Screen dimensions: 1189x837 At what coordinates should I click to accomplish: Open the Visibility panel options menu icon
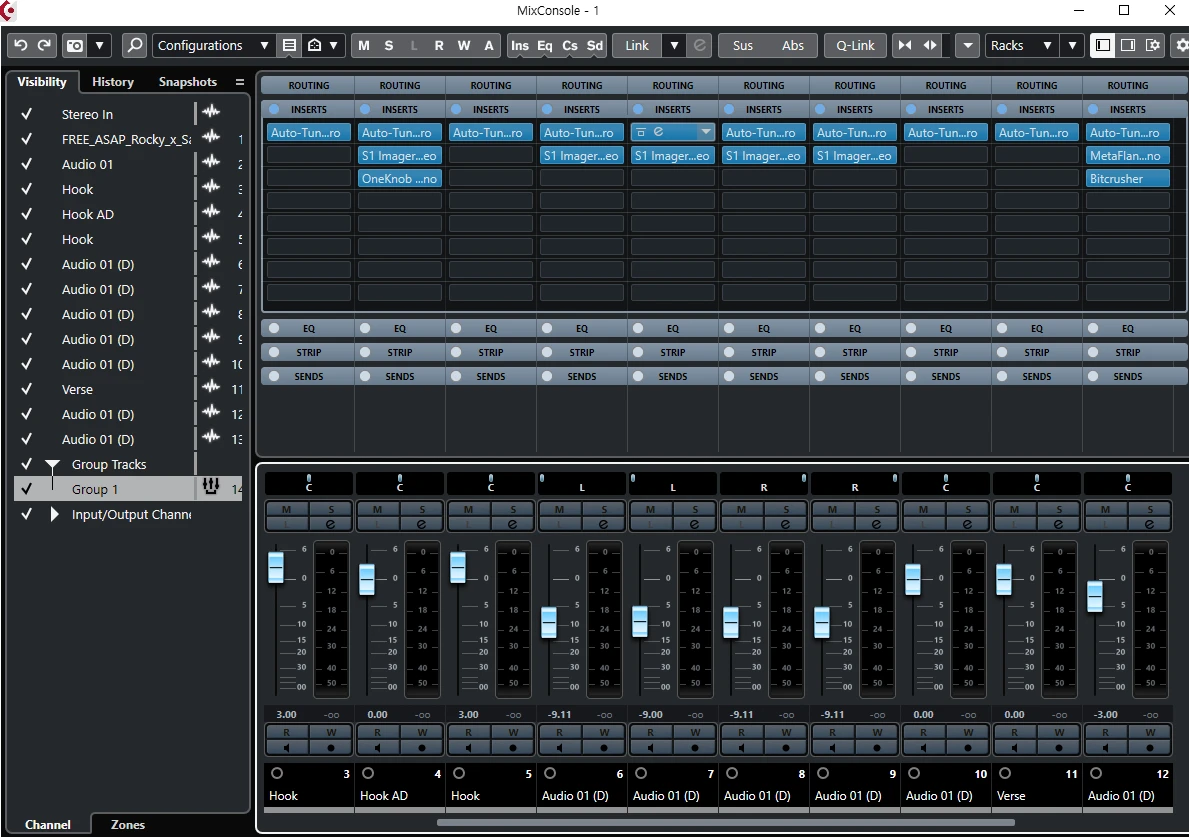240,82
